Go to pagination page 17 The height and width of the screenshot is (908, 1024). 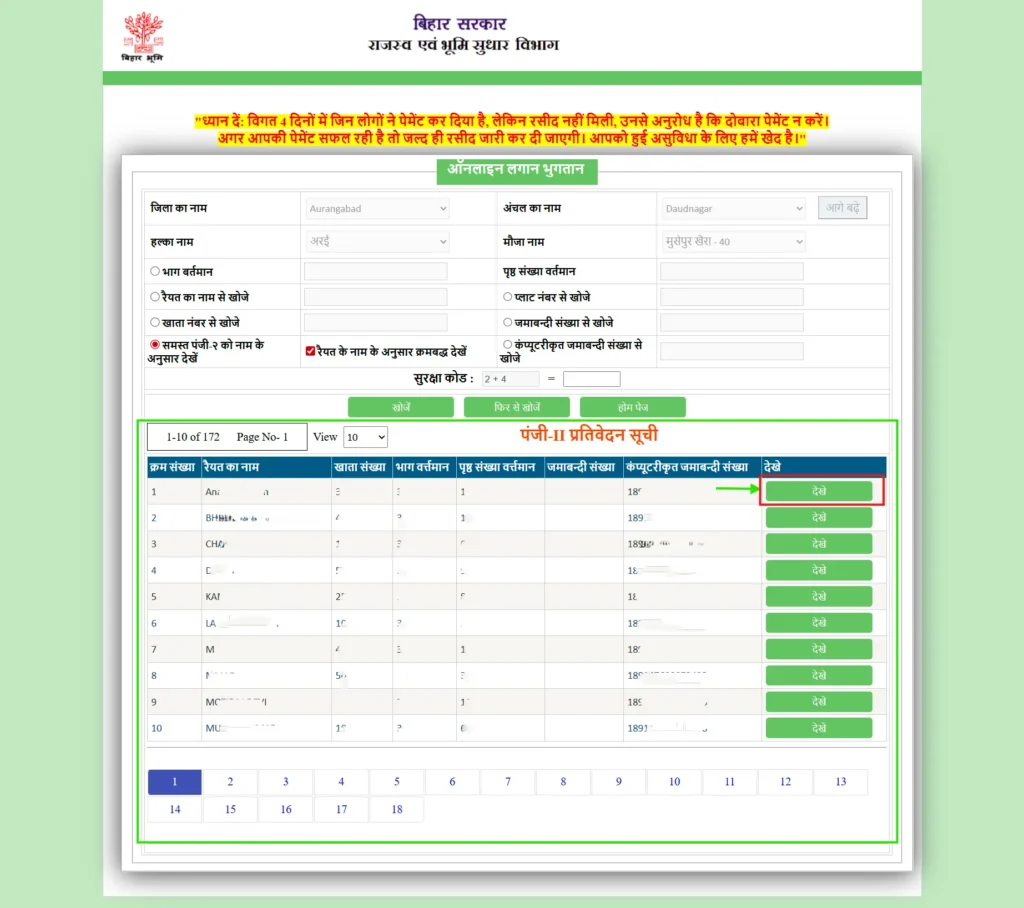click(x=342, y=809)
